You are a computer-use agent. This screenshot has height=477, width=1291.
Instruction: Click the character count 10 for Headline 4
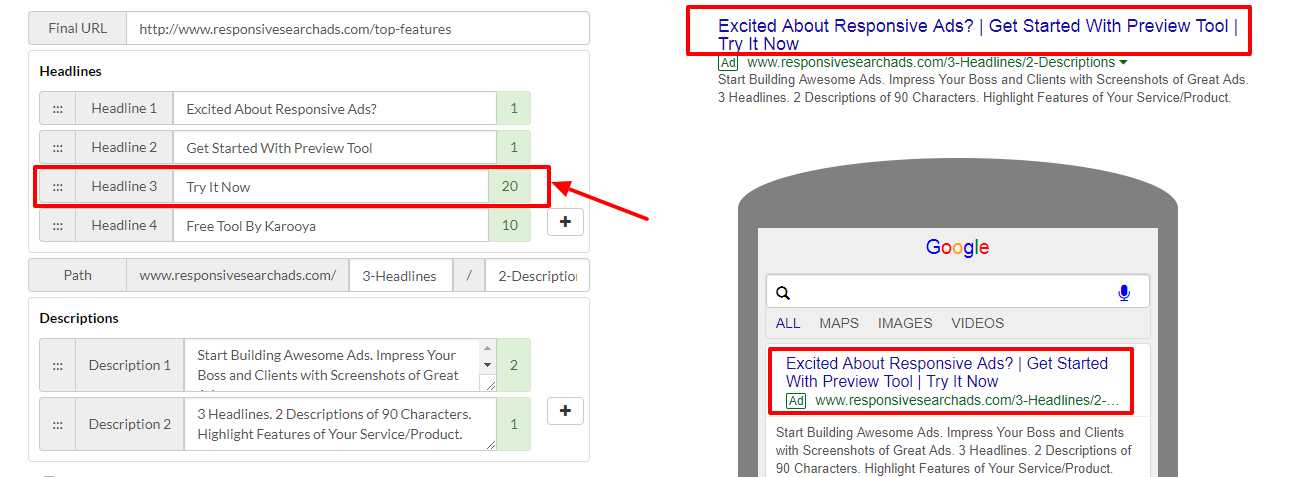[510, 225]
